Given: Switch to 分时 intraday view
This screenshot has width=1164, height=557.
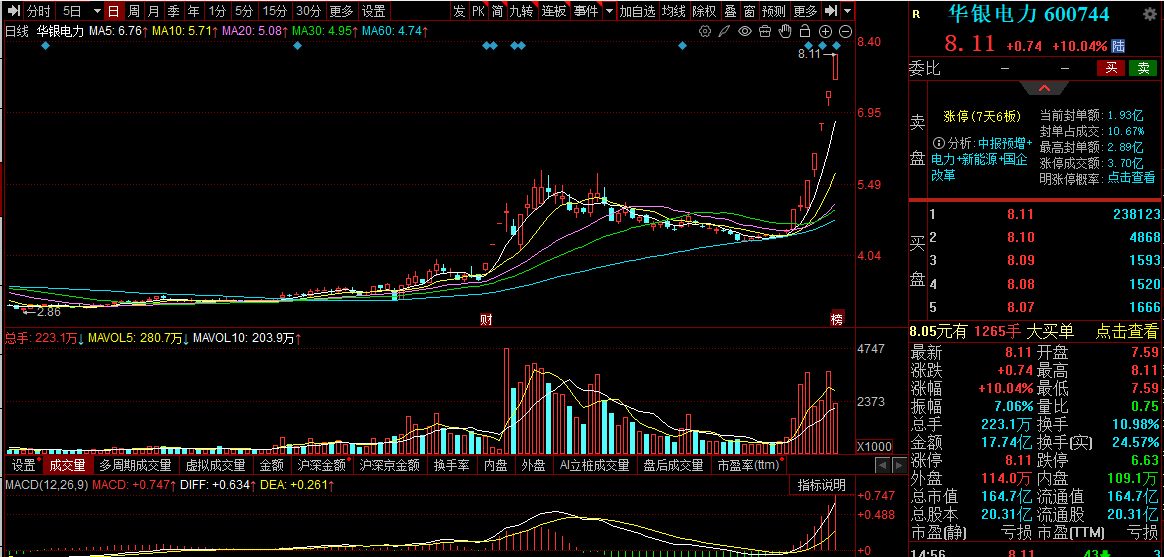Looking at the screenshot, I should 38,11.
